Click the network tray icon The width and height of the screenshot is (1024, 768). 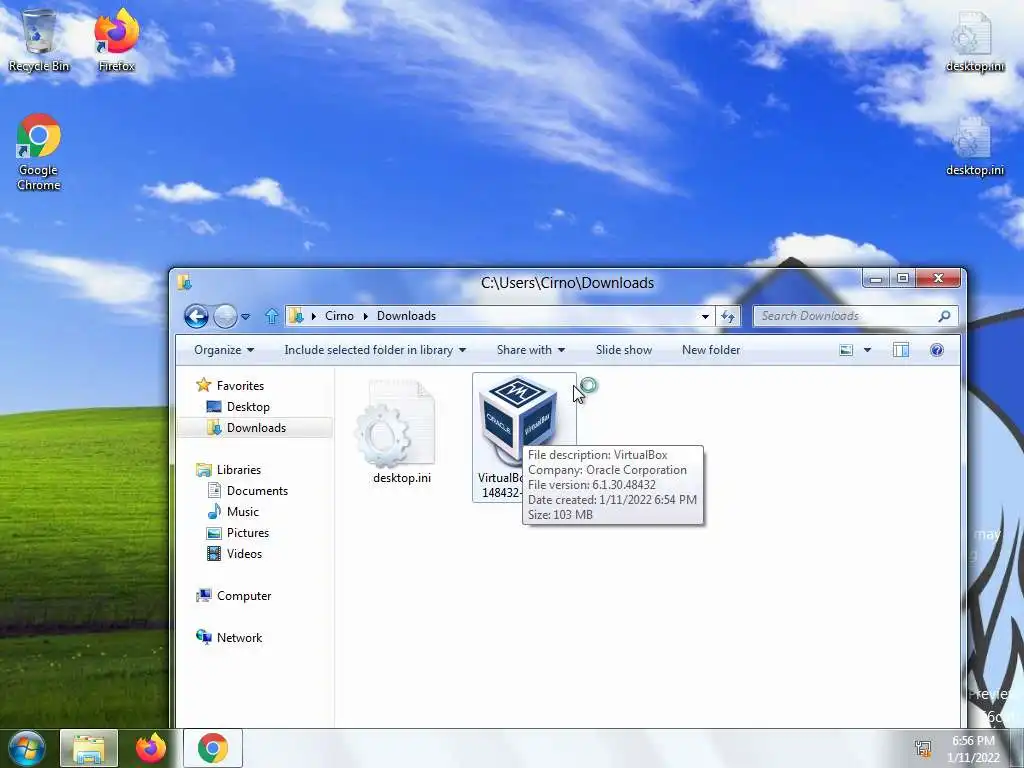pos(923,749)
